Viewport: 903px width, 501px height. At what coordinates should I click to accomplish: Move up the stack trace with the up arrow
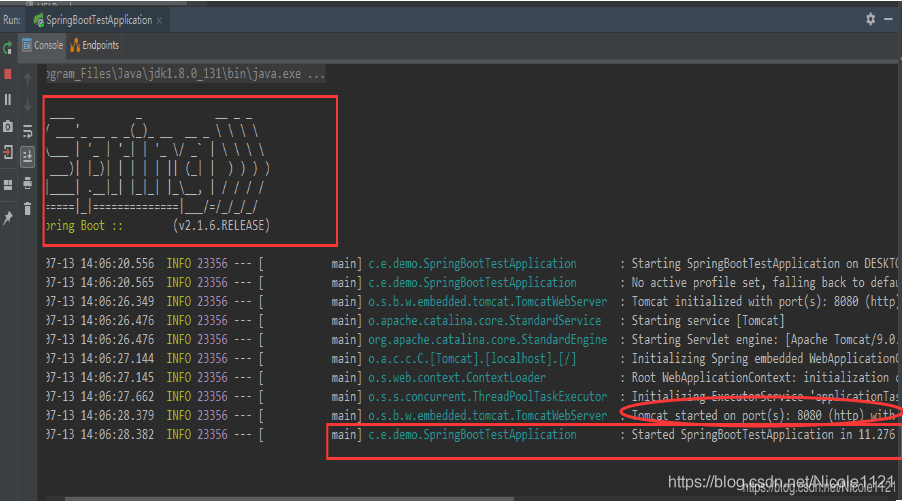pos(27,79)
